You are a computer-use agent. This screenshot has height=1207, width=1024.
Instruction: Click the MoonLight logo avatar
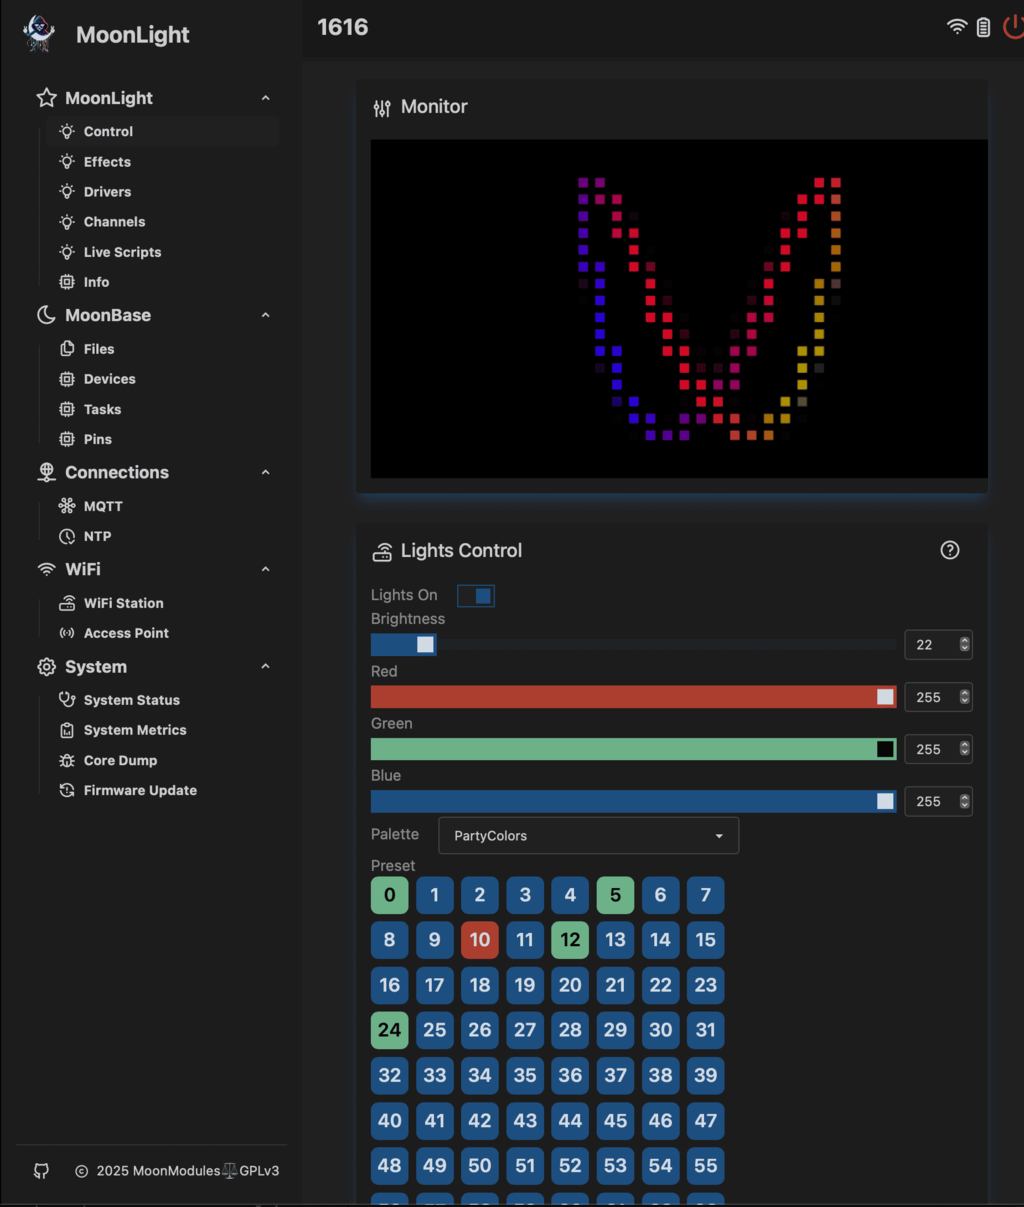click(39, 34)
